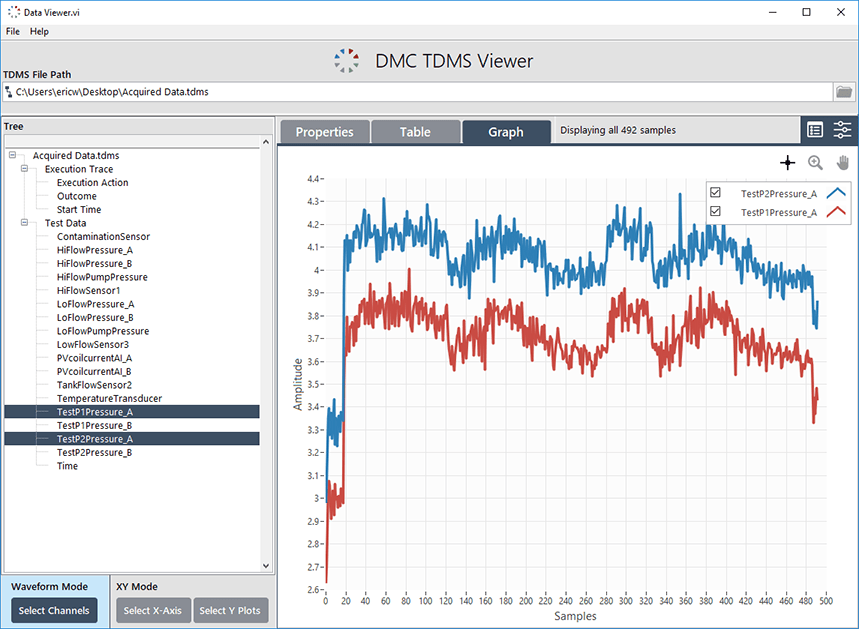
Task: Select Execution Action in the tree
Action: coord(93,182)
